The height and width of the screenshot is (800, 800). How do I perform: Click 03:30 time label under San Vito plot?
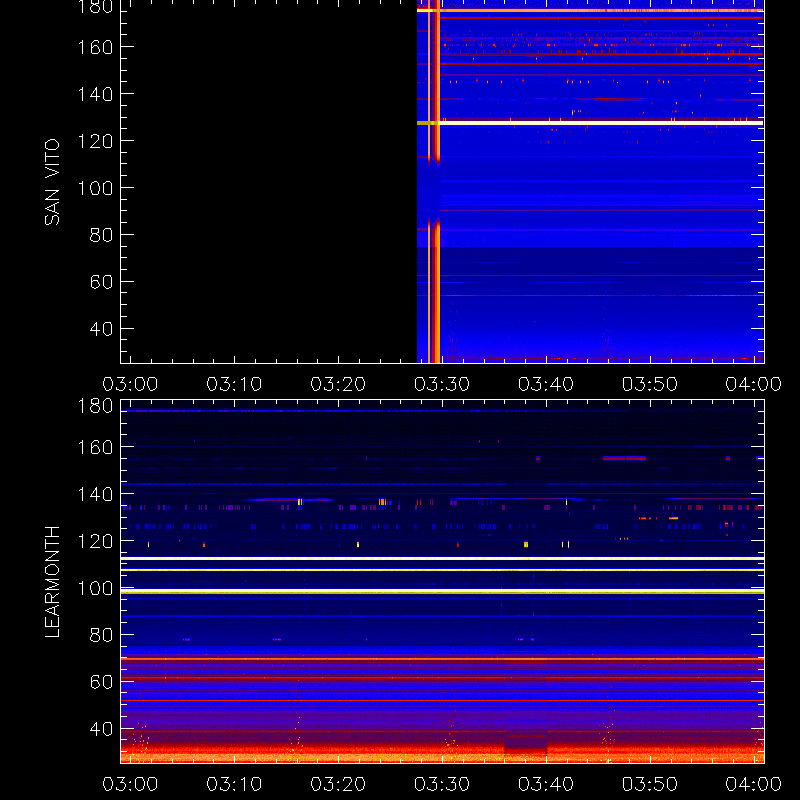pyautogui.click(x=442, y=384)
